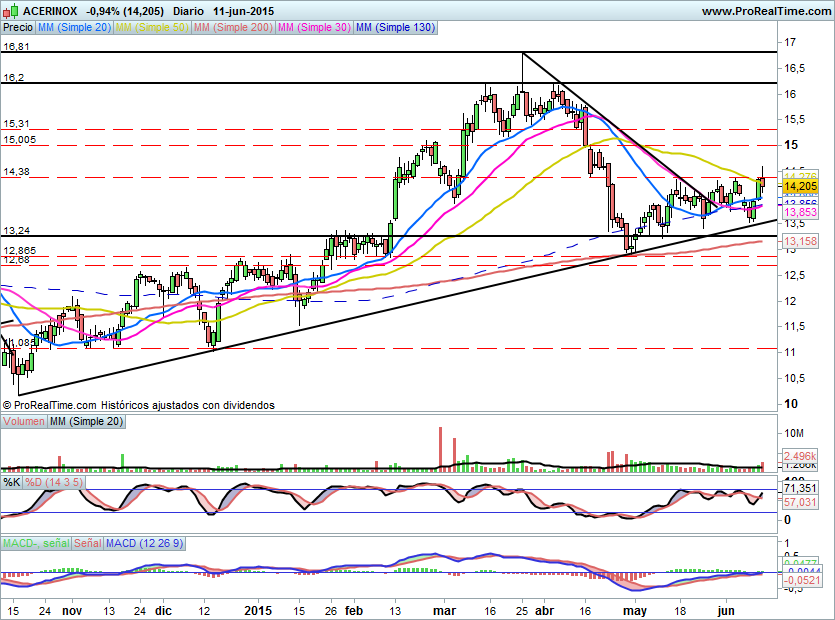
Task: Open the %D (14 3 5) label
Action: (x=54, y=482)
